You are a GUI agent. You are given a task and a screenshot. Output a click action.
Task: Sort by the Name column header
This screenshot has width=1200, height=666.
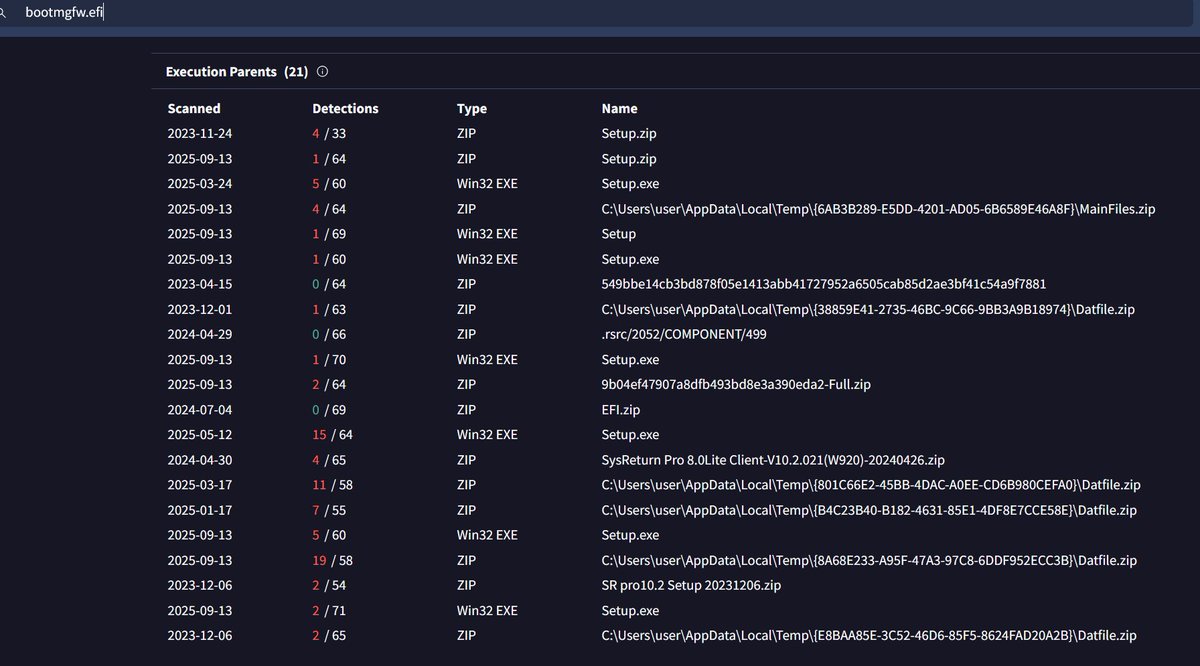(618, 108)
